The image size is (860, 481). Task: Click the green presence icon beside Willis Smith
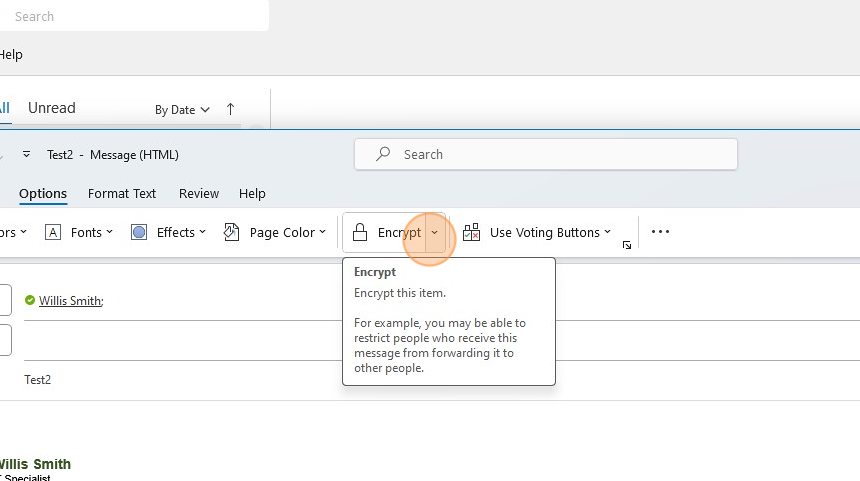(30, 300)
